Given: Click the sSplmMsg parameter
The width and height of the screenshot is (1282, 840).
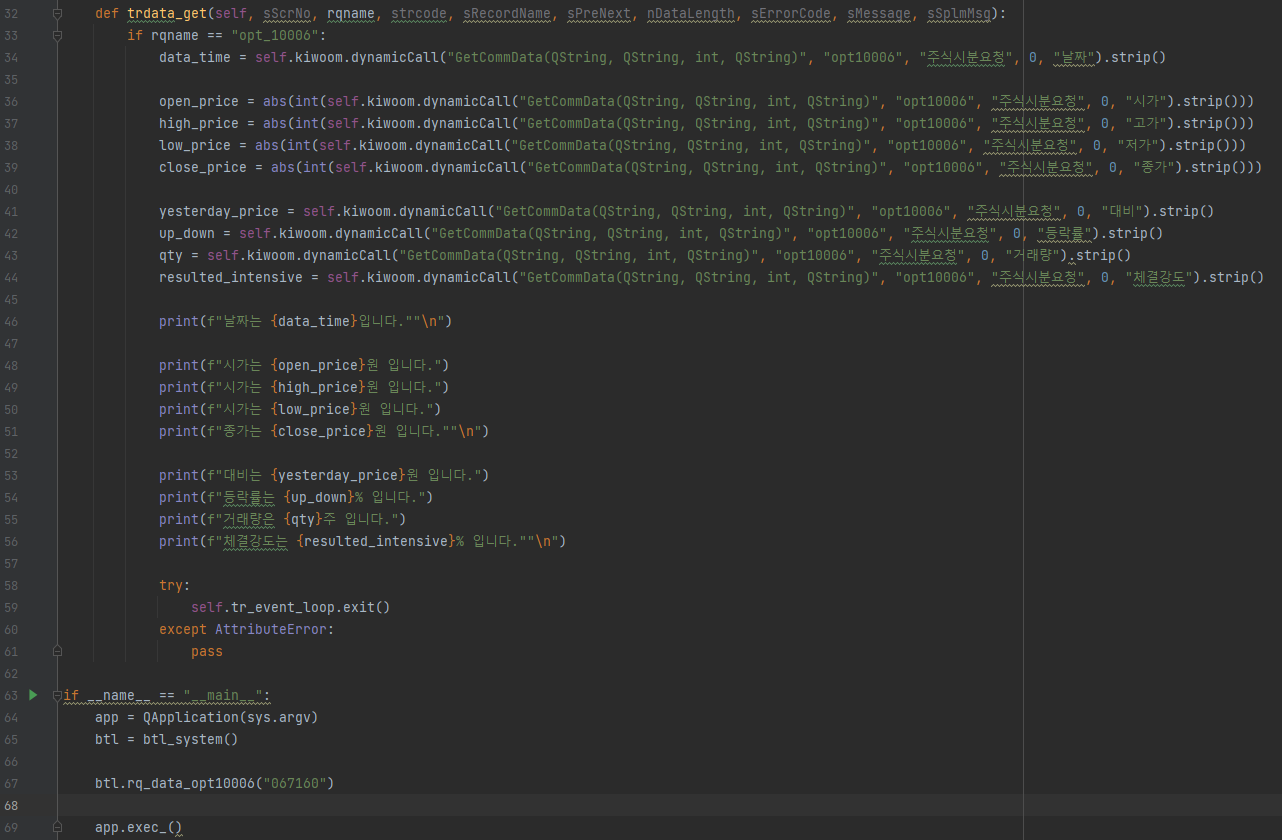Looking at the screenshot, I should pos(959,14).
